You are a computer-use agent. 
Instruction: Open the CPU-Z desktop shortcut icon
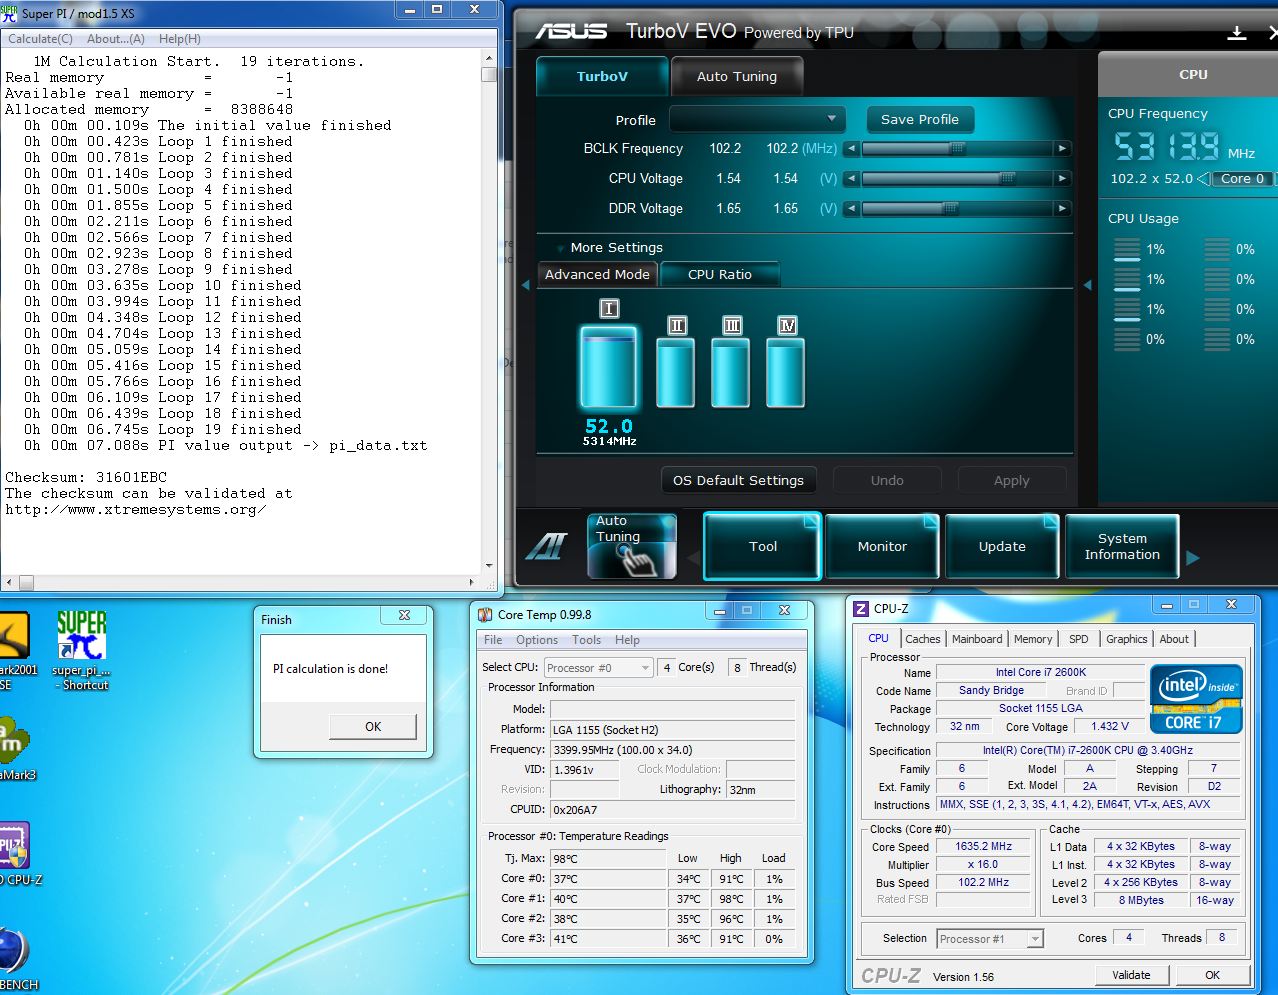tap(17, 853)
